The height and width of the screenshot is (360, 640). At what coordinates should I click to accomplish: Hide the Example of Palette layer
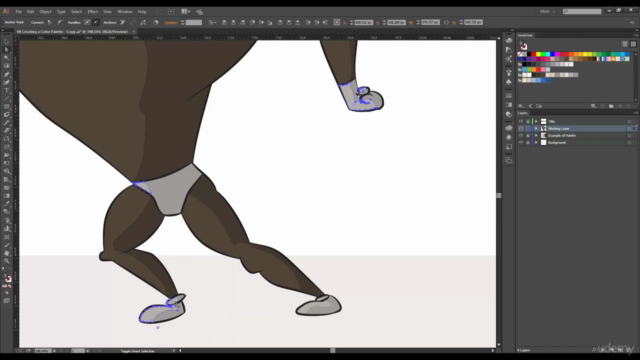[x=520, y=136]
